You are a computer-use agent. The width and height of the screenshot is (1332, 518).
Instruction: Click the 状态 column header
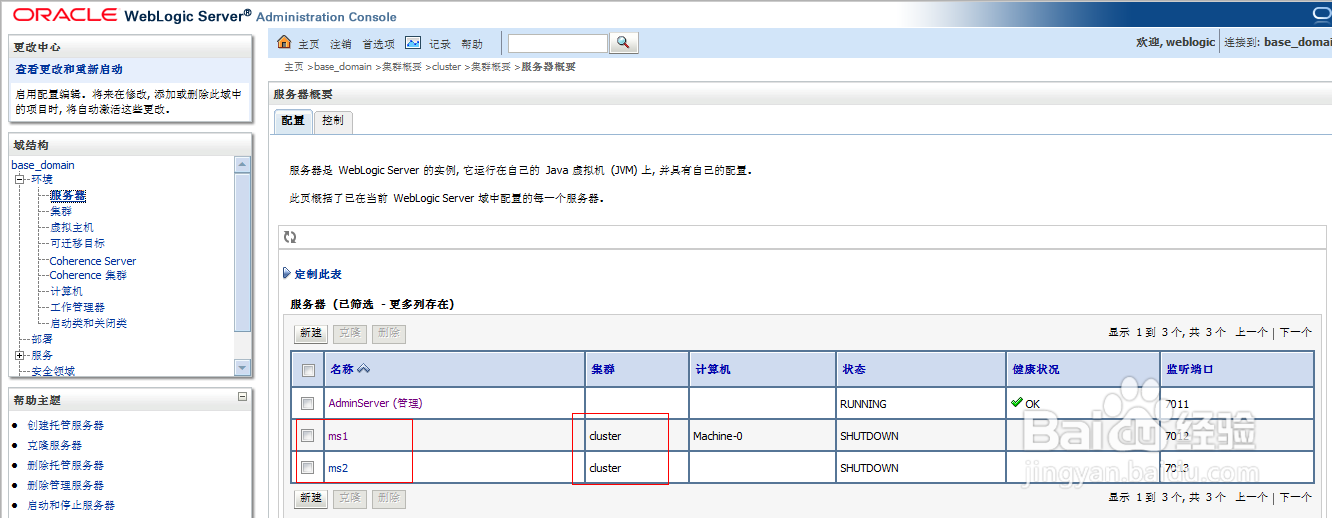[x=852, y=369]
